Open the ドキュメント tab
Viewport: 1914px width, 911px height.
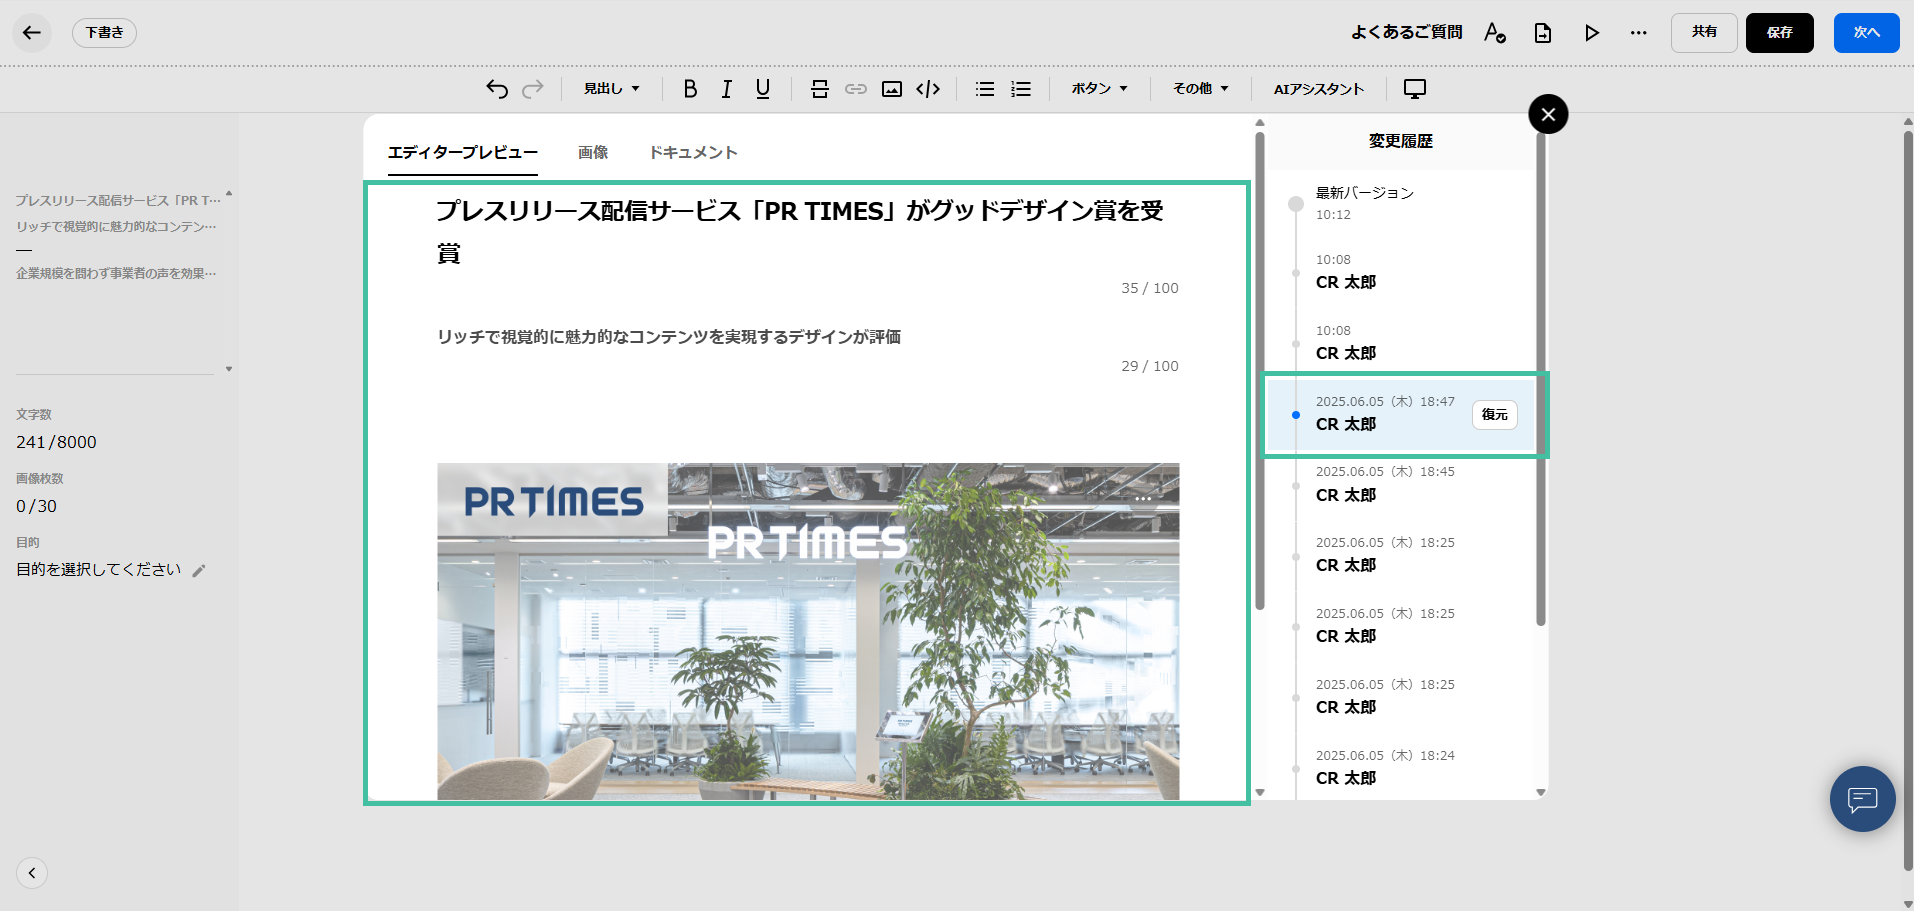pyautogui.click(x=693, y=152)
